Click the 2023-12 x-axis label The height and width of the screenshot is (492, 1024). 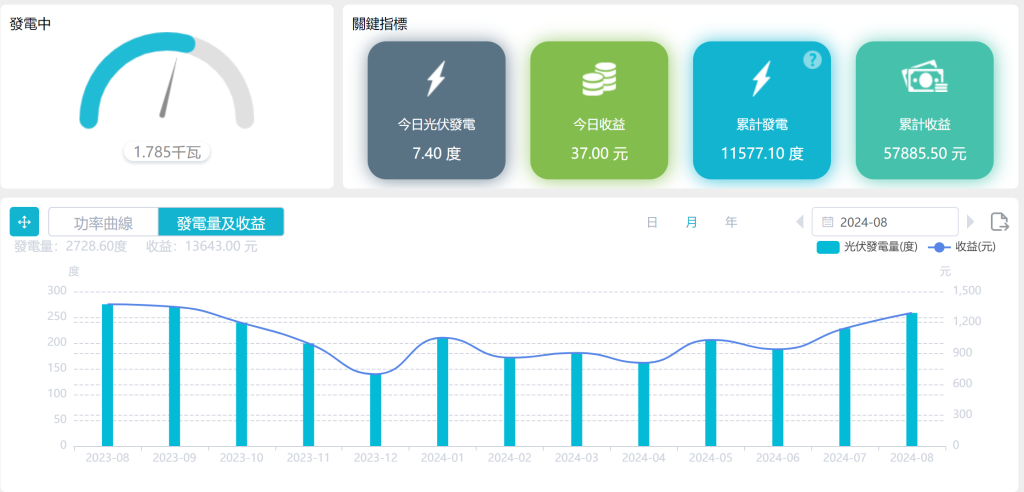pos(376,459)
